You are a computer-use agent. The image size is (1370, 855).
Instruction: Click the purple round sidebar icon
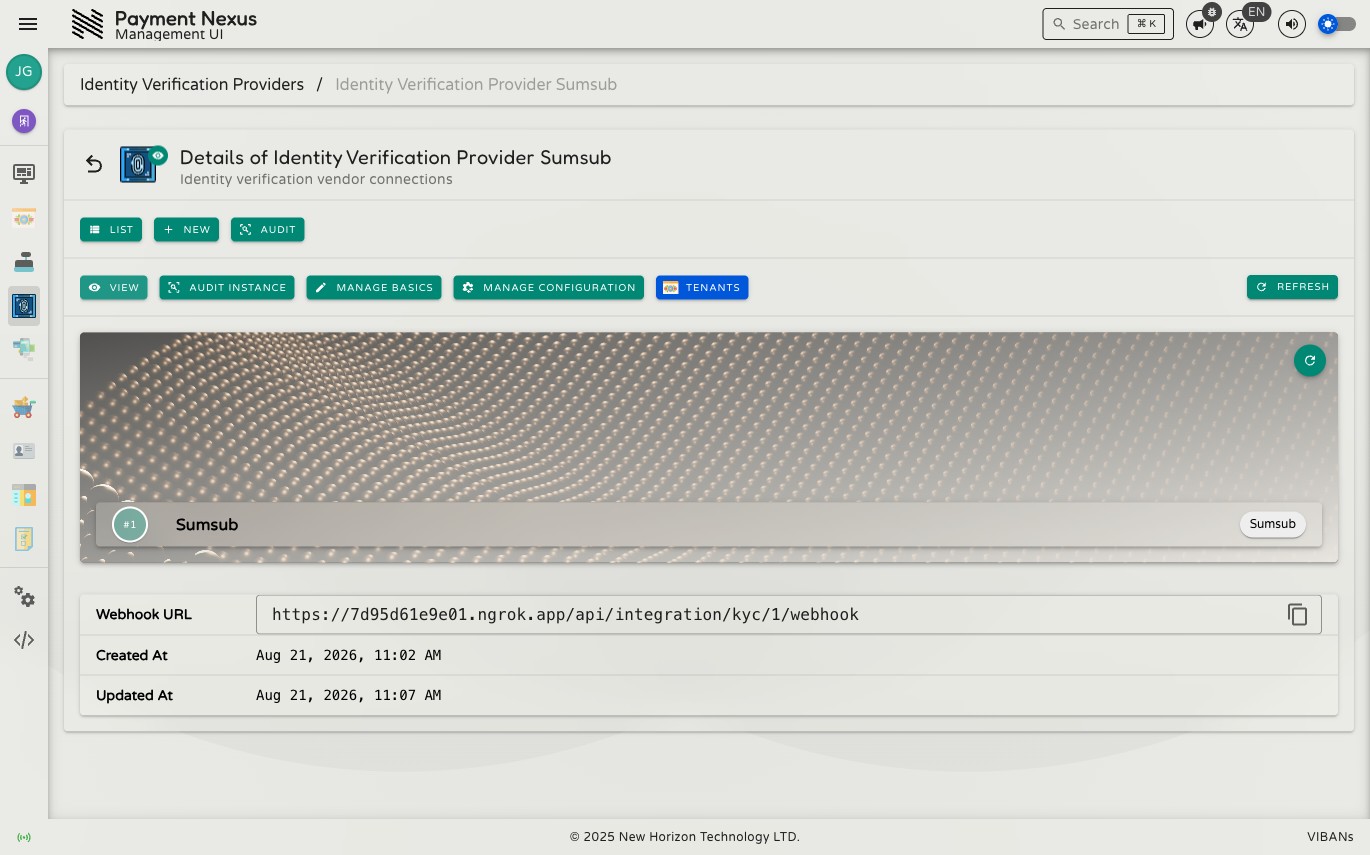(24, 121)
